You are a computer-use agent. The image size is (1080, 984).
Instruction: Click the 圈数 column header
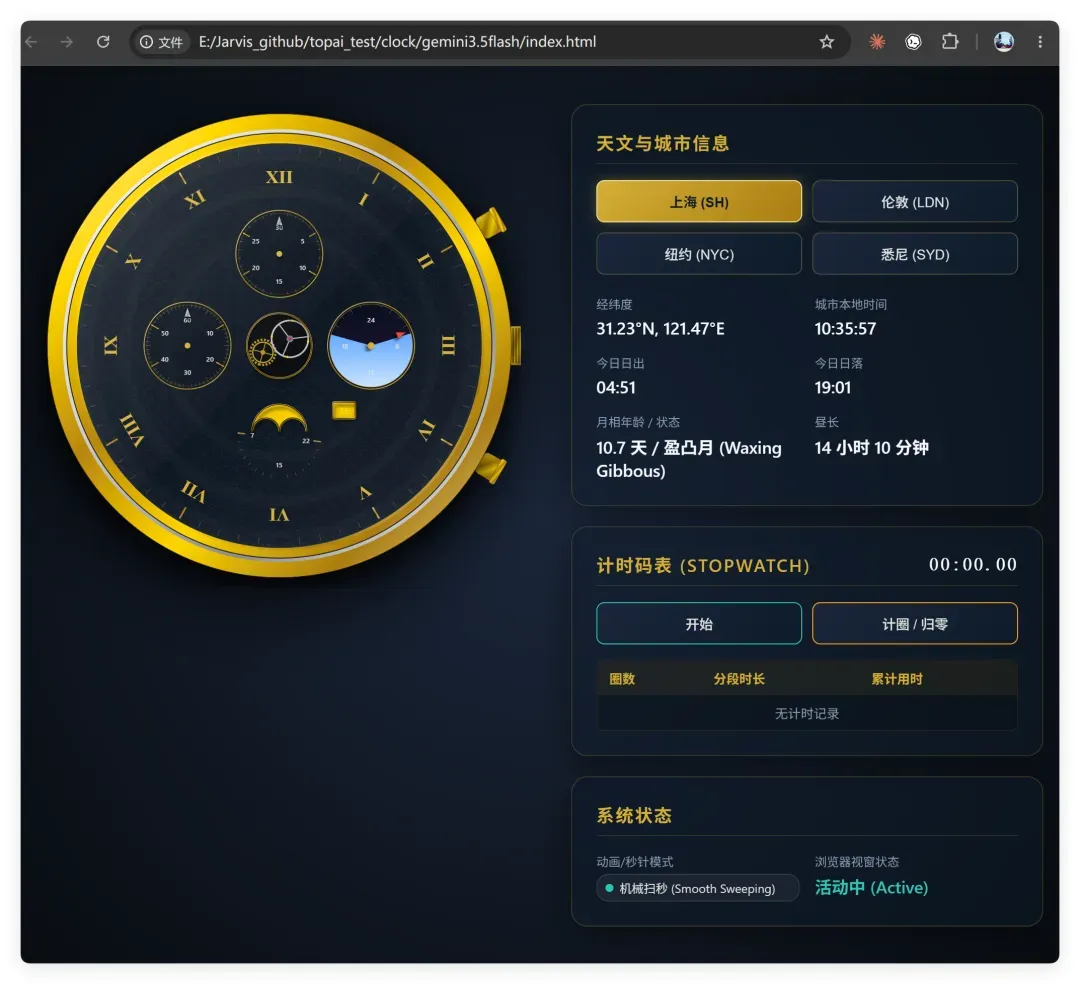coord(622,678)
